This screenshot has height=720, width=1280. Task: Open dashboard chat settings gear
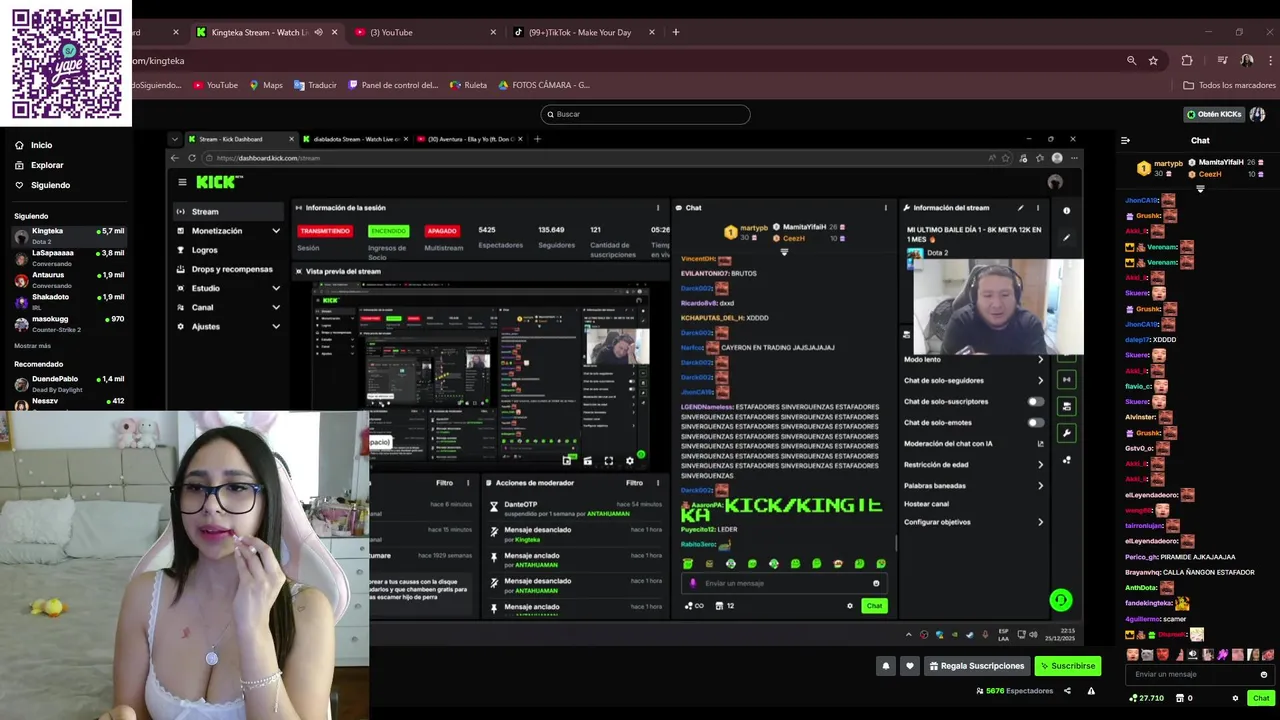click(x=850, y=605)
